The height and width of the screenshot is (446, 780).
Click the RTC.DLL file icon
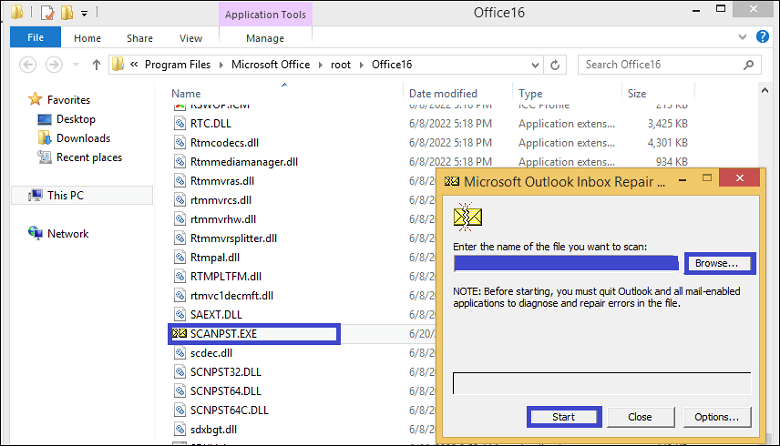179,124
